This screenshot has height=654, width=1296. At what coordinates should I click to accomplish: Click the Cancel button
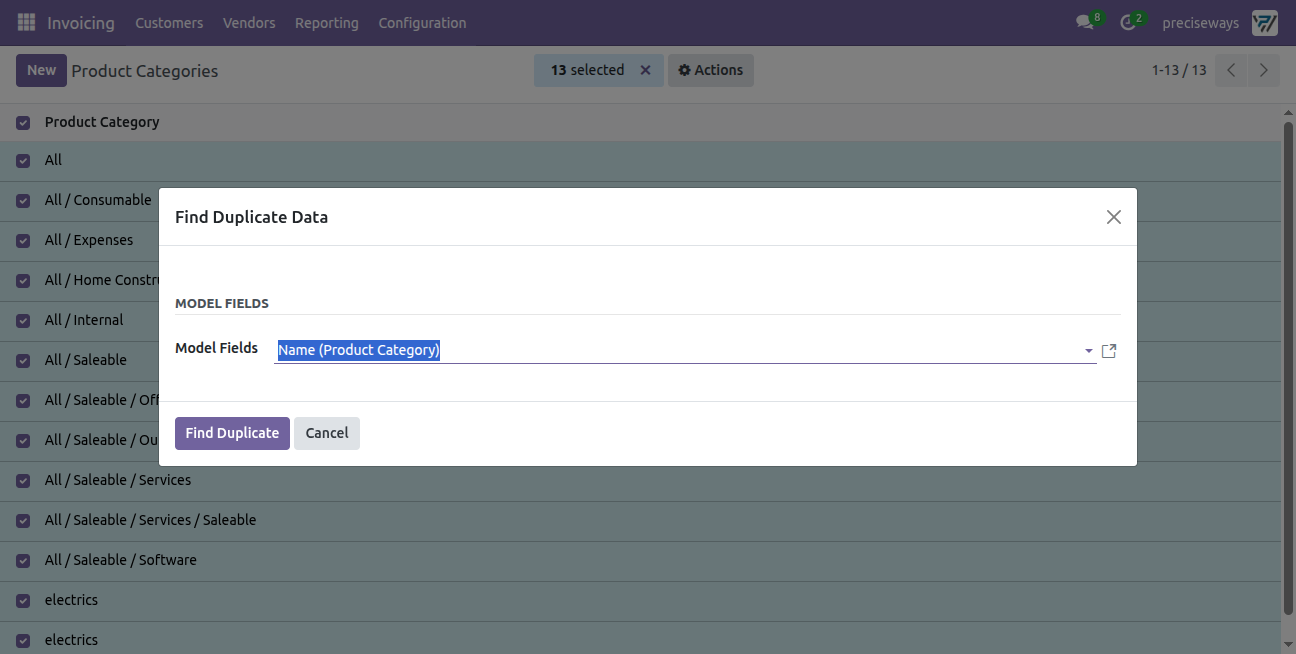coord(327,433)
